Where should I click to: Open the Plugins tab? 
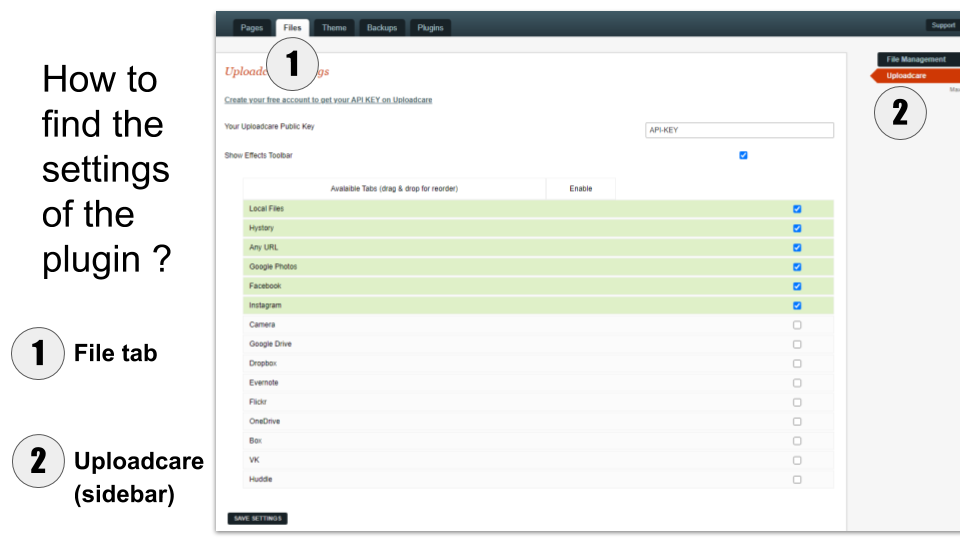pyautogui.click(x=430, y=28)
